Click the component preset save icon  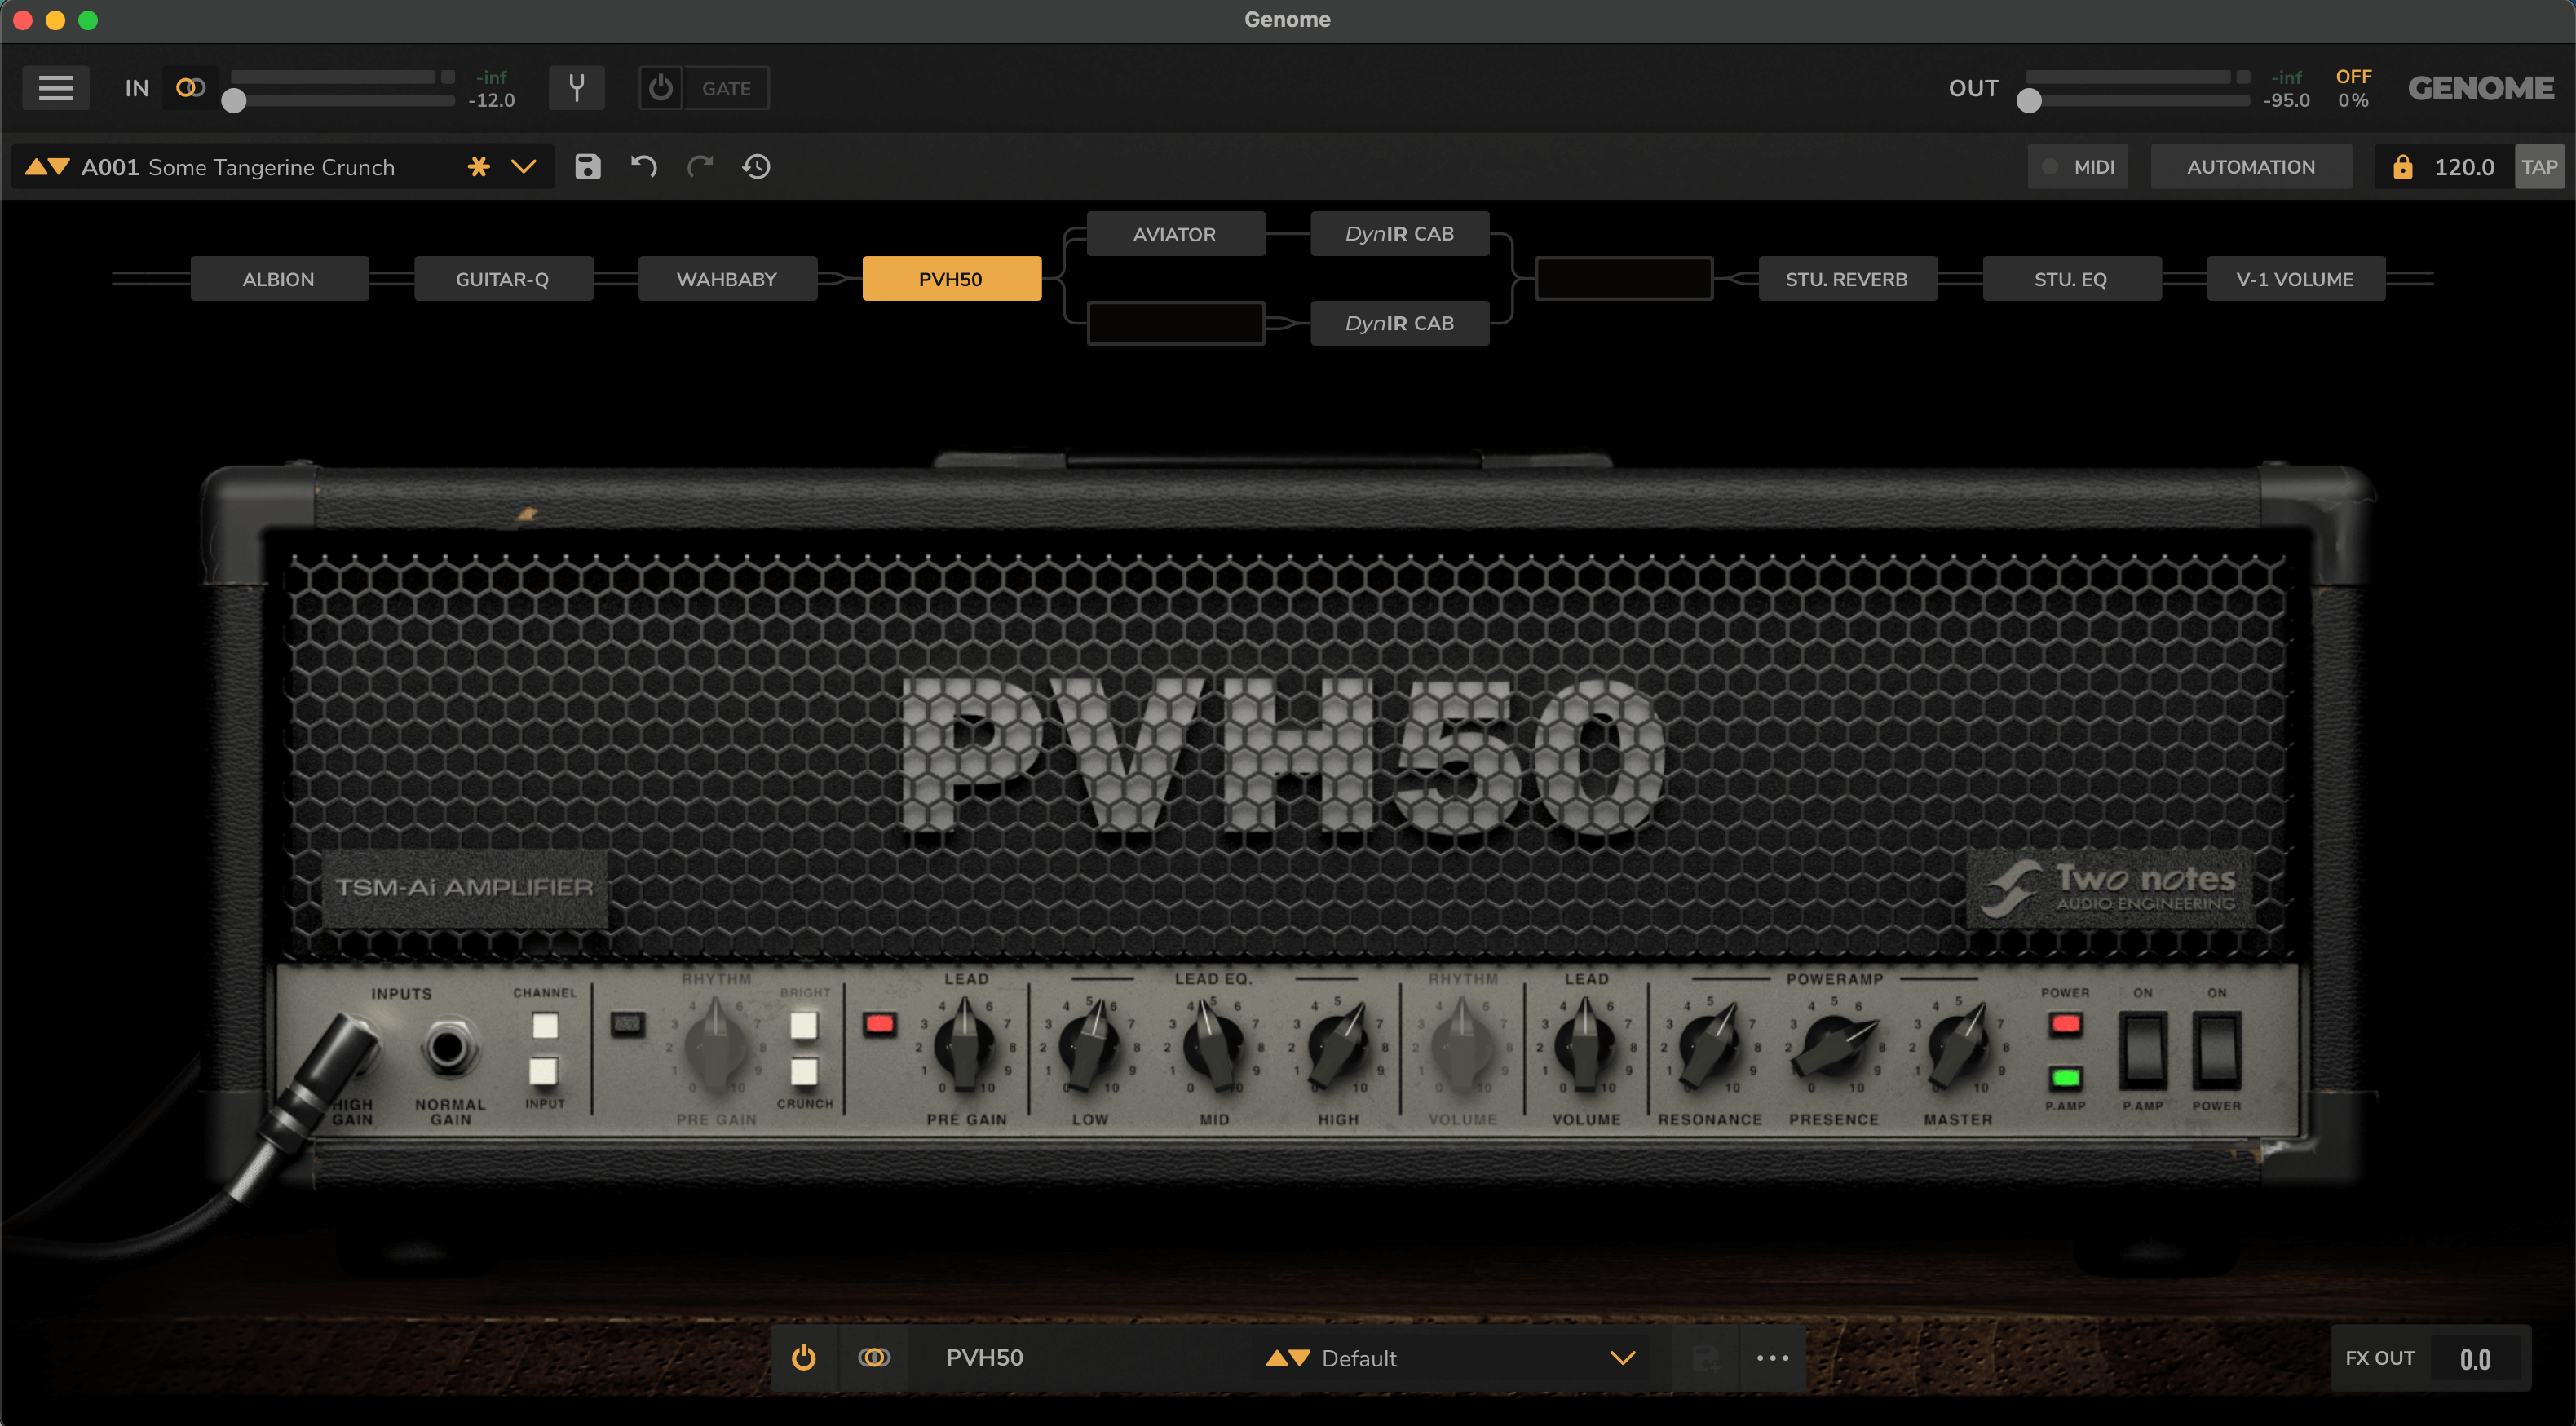(x=1705, y=1358)
